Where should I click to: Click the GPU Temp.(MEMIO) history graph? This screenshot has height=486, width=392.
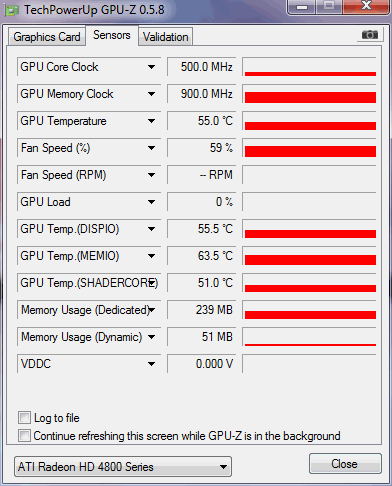pos(310,256)
